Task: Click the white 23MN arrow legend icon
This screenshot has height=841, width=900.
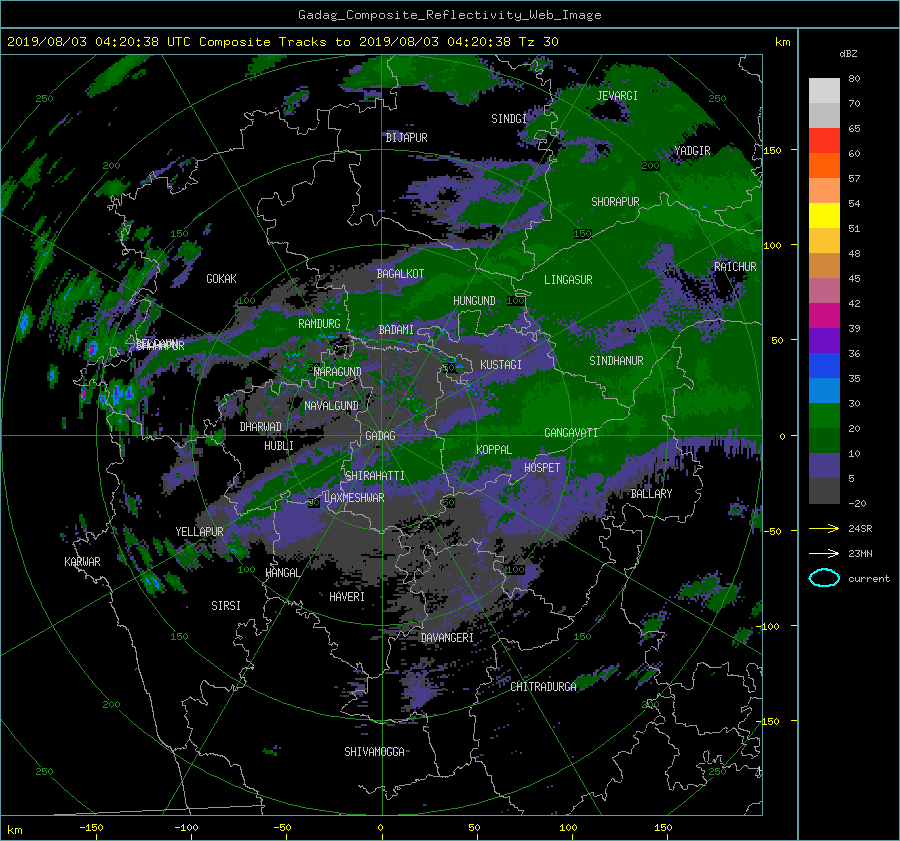Action: (824, 553)
